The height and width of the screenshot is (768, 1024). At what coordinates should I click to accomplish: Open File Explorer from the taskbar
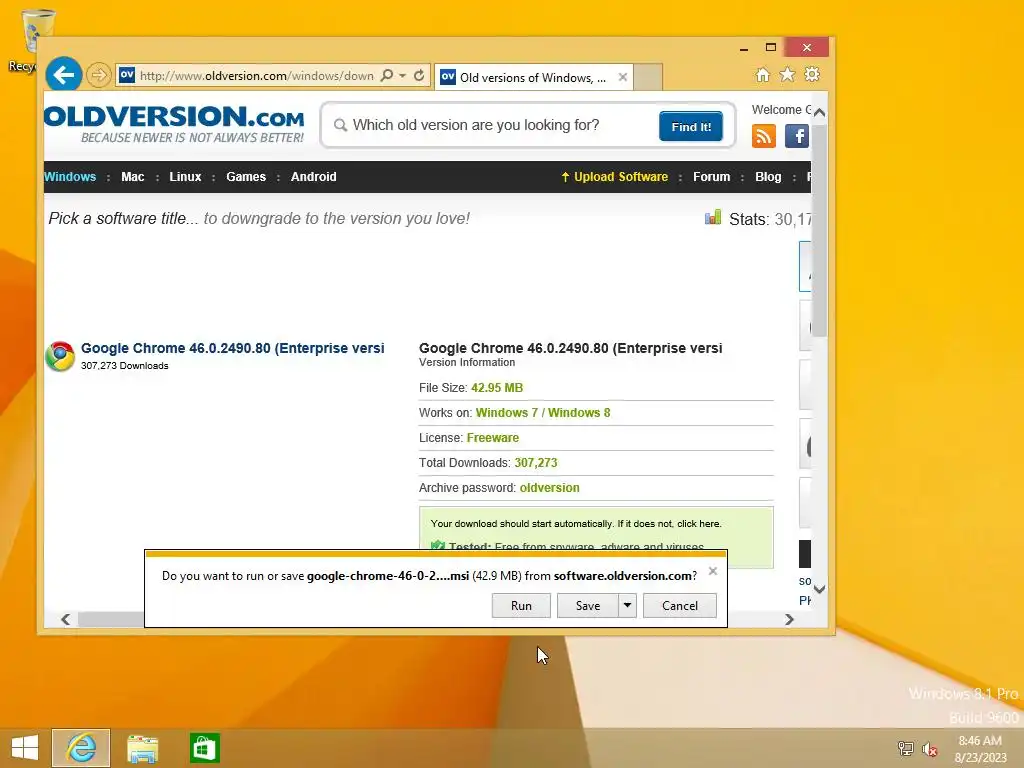[142, 748]
